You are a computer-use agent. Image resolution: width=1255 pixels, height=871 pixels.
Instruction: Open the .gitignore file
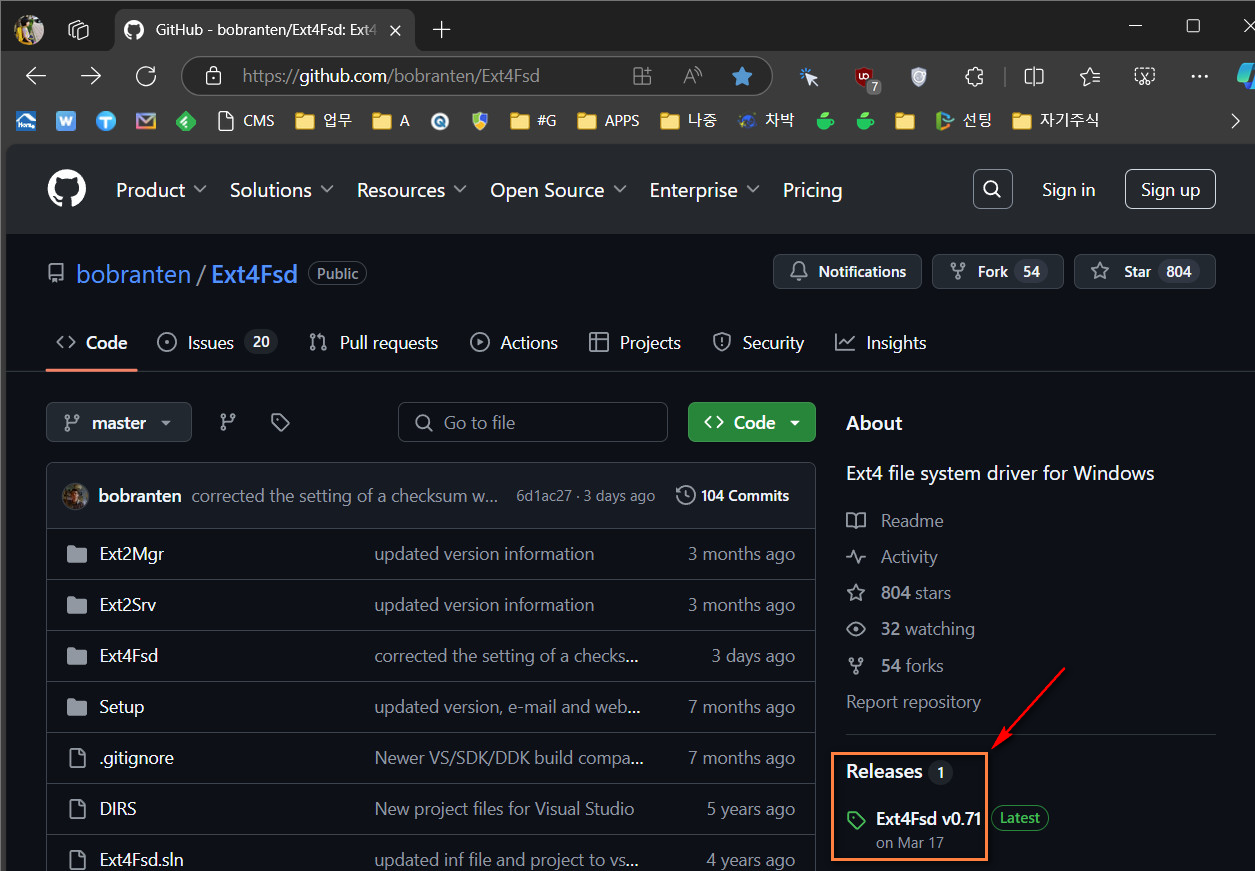[137, 758]
